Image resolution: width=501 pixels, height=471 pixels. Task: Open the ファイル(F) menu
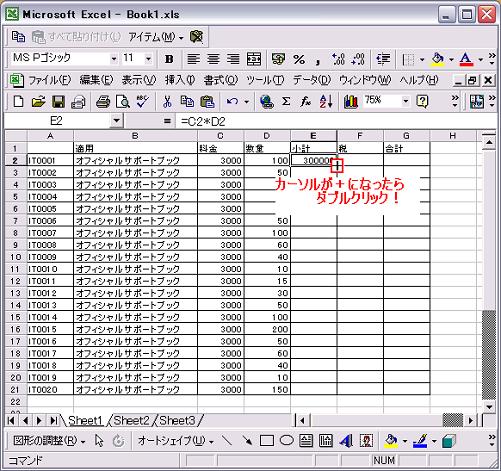[50, 80]
